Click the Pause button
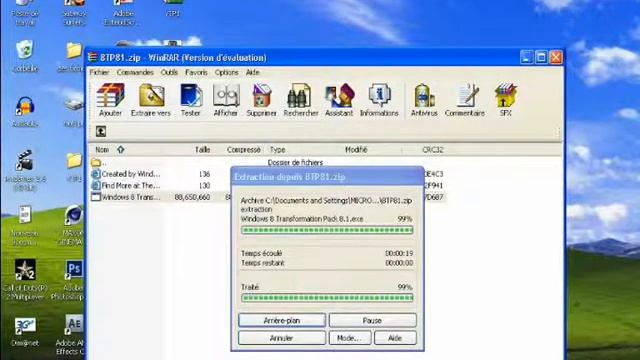The image size is (640, 360). coord(373,320)
